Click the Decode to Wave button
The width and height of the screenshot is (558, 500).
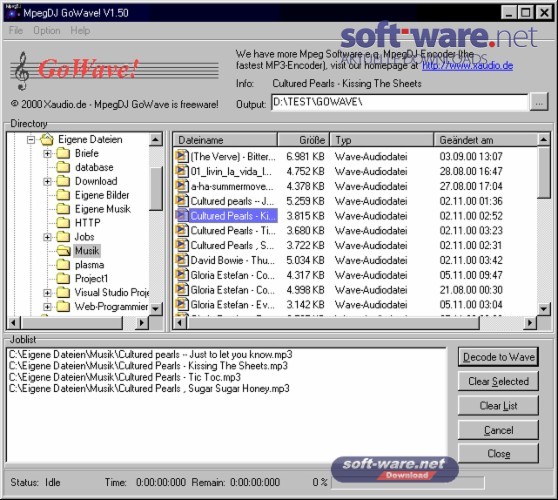coord(498,357)
